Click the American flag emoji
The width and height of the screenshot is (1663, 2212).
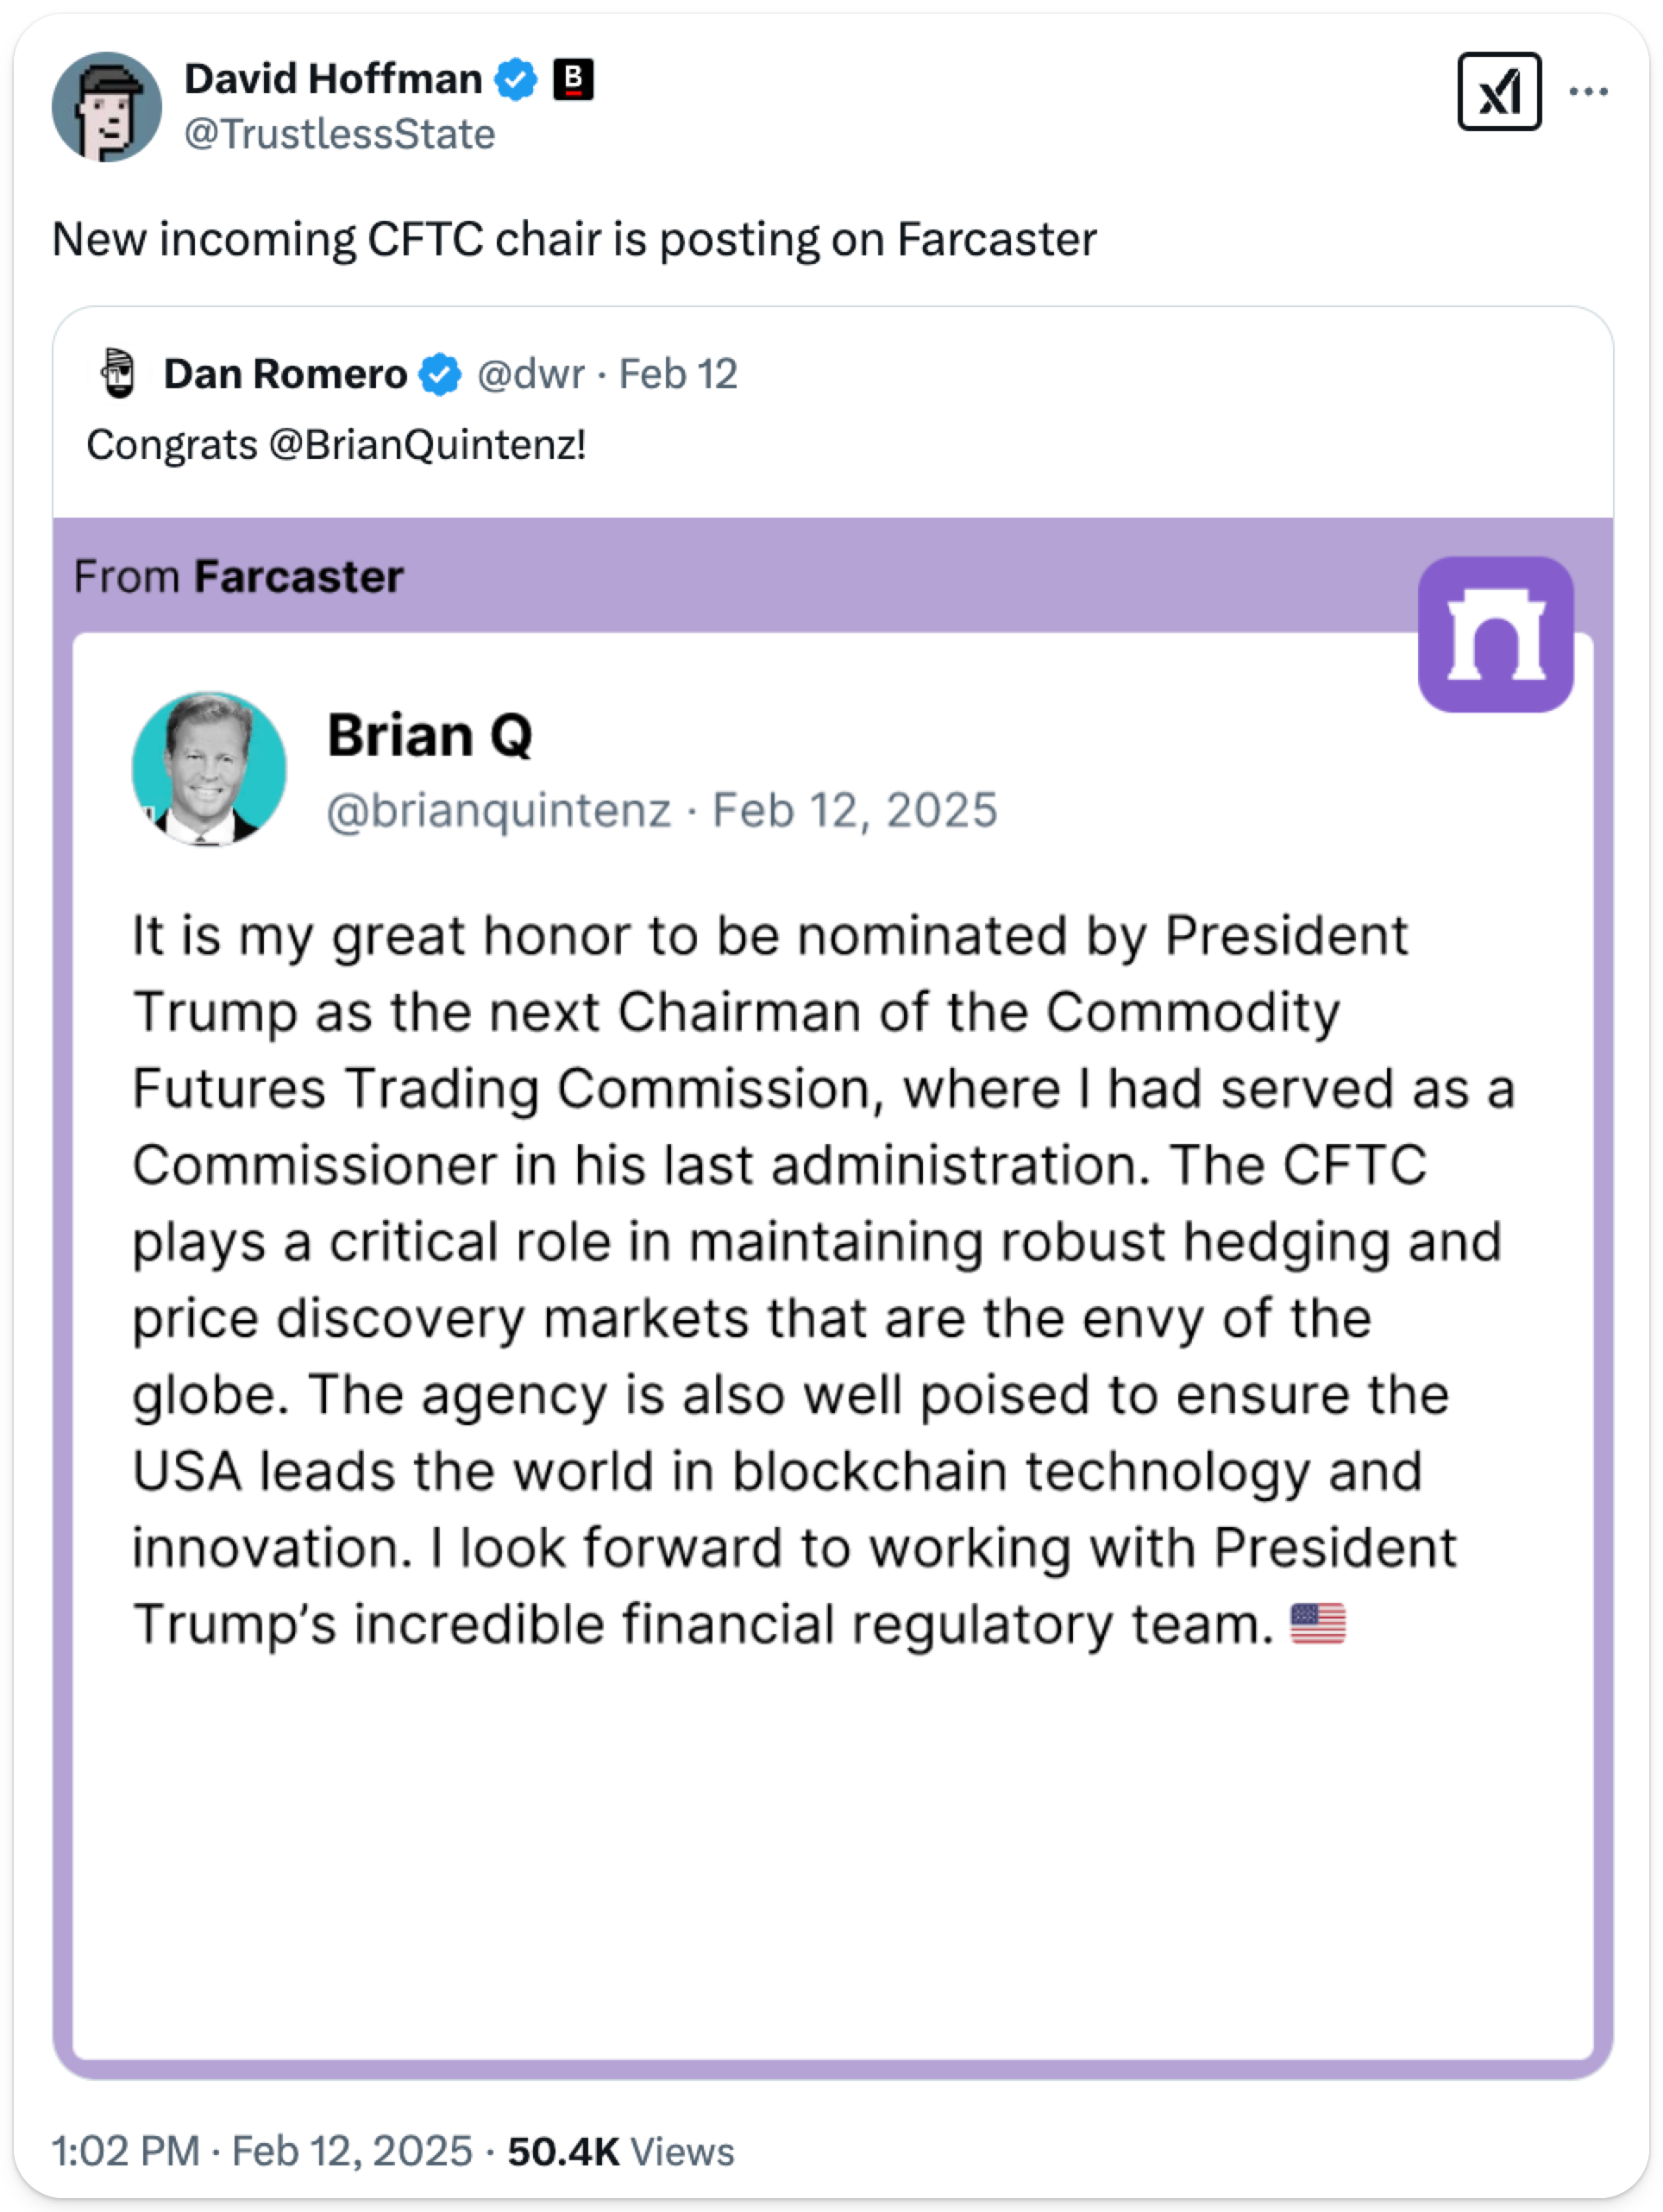click(x=1317, y=1623)
